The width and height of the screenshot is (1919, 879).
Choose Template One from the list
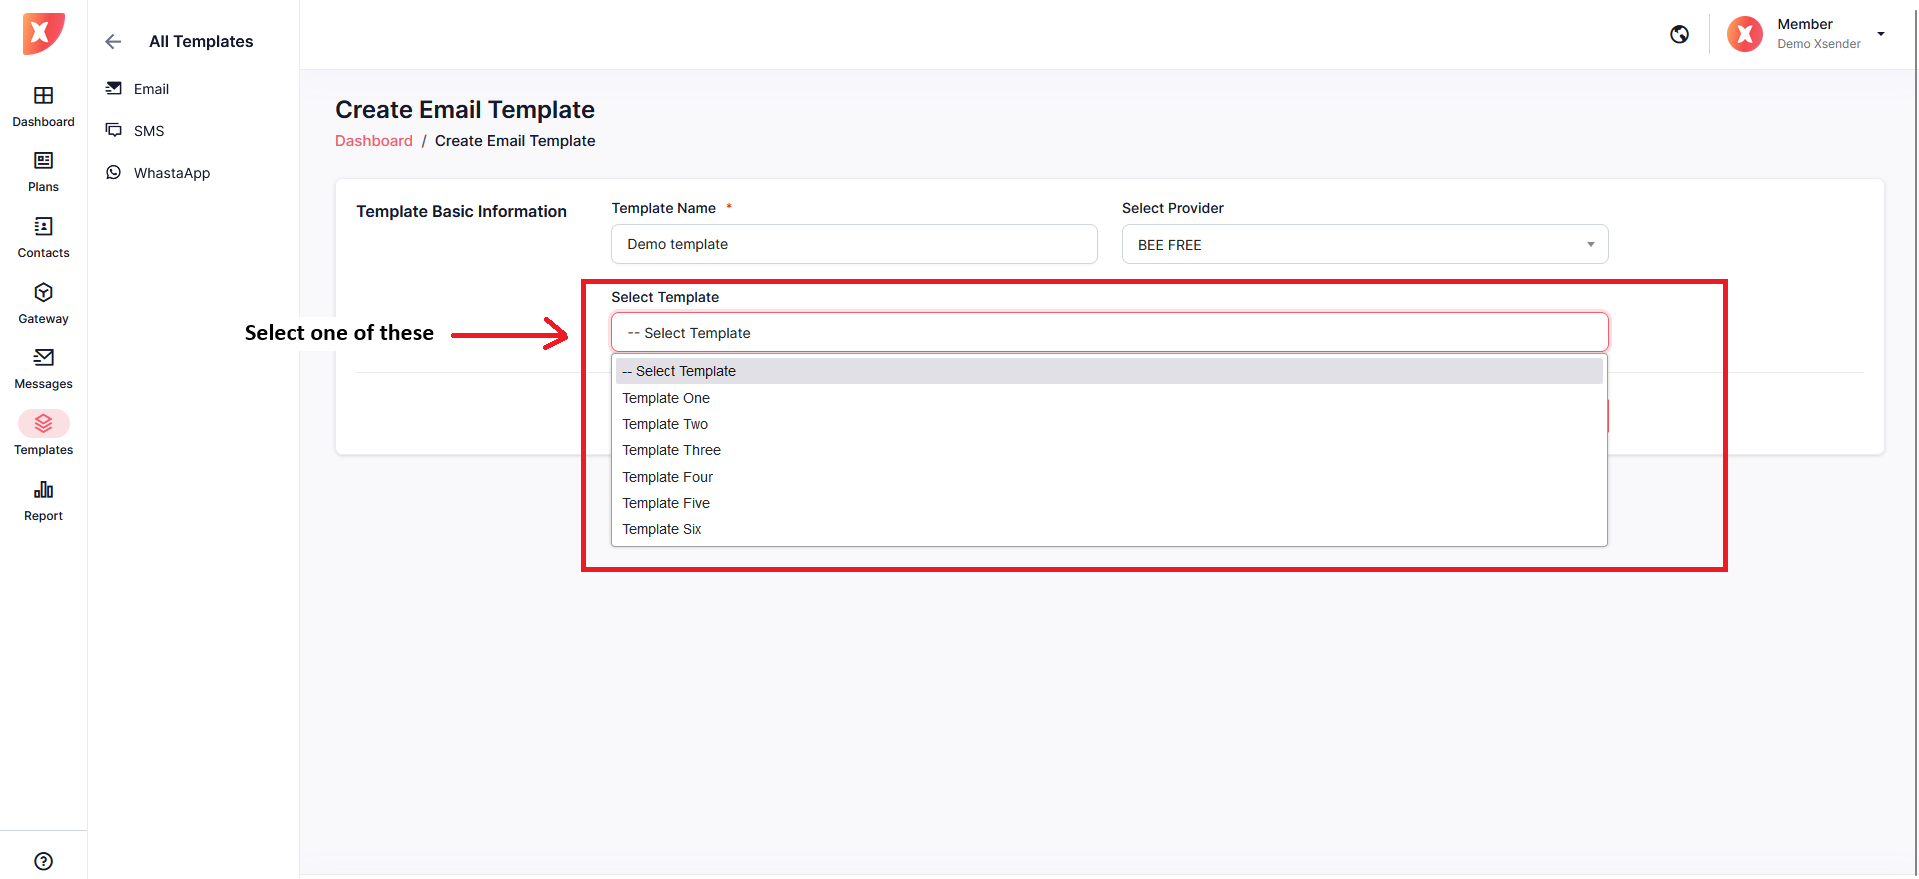point(666,398)
